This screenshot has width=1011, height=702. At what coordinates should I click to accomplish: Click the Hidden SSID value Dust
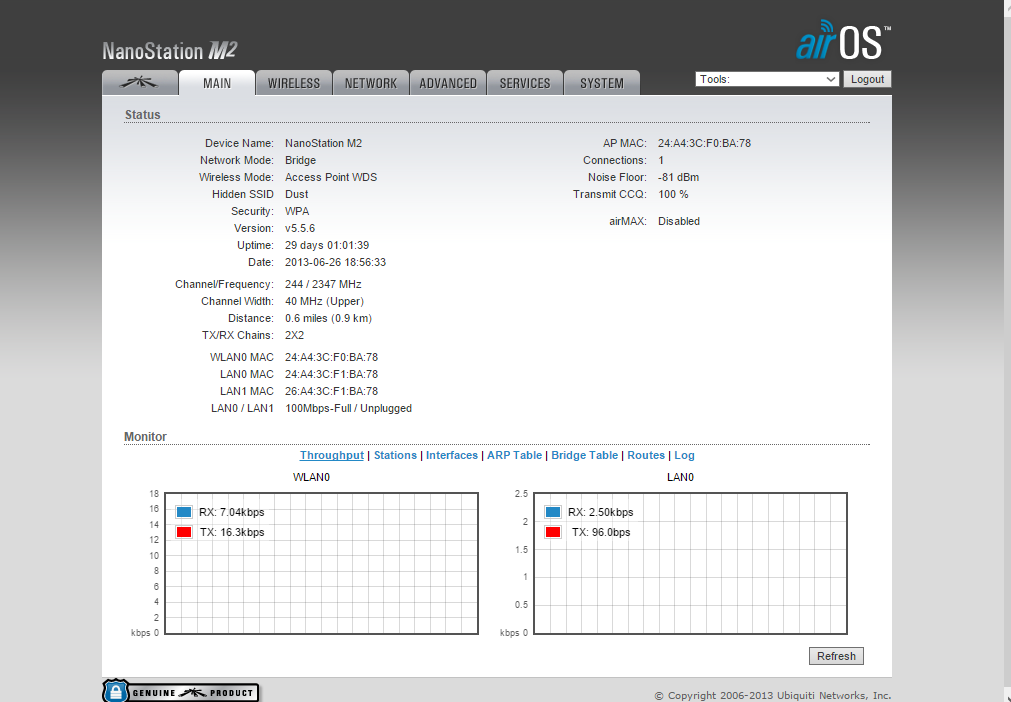click(297, 194)
